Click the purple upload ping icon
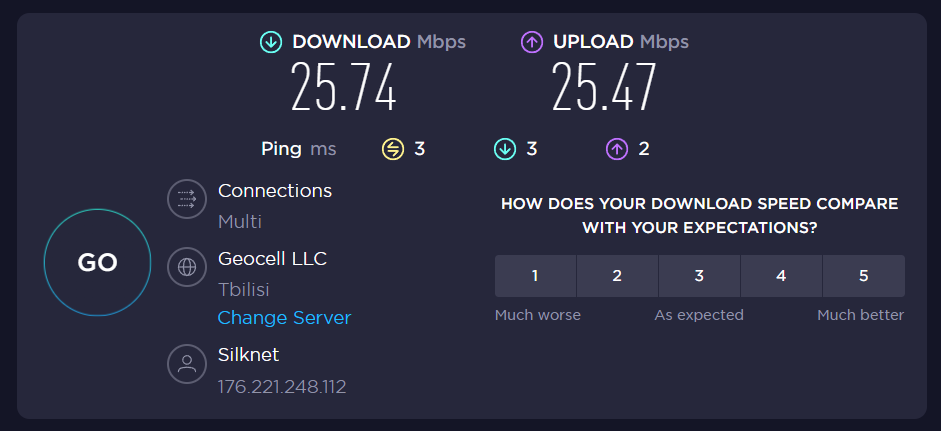The image size is (941, 431). tap(616, 149)
